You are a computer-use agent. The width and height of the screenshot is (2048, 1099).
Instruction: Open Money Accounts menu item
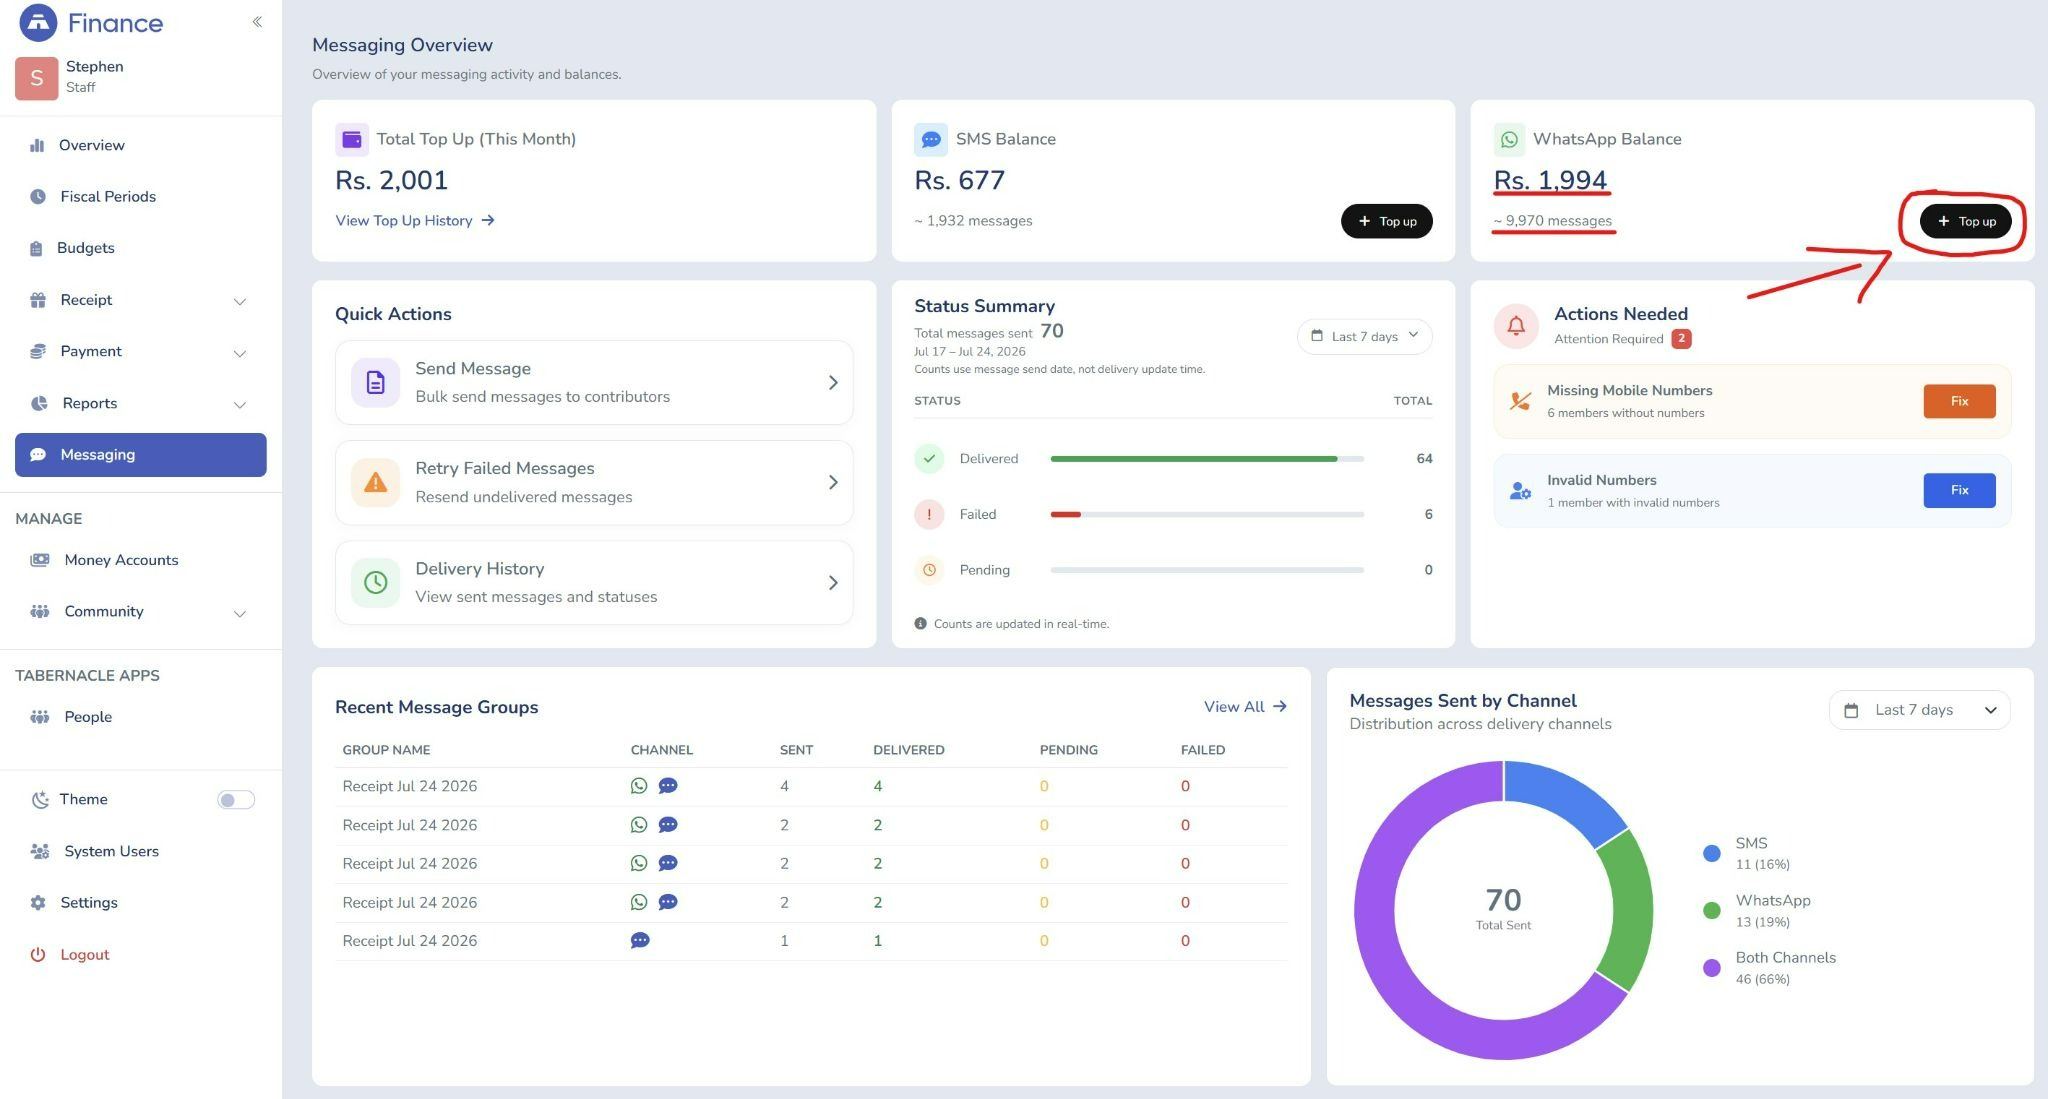(x=141, y=560)
